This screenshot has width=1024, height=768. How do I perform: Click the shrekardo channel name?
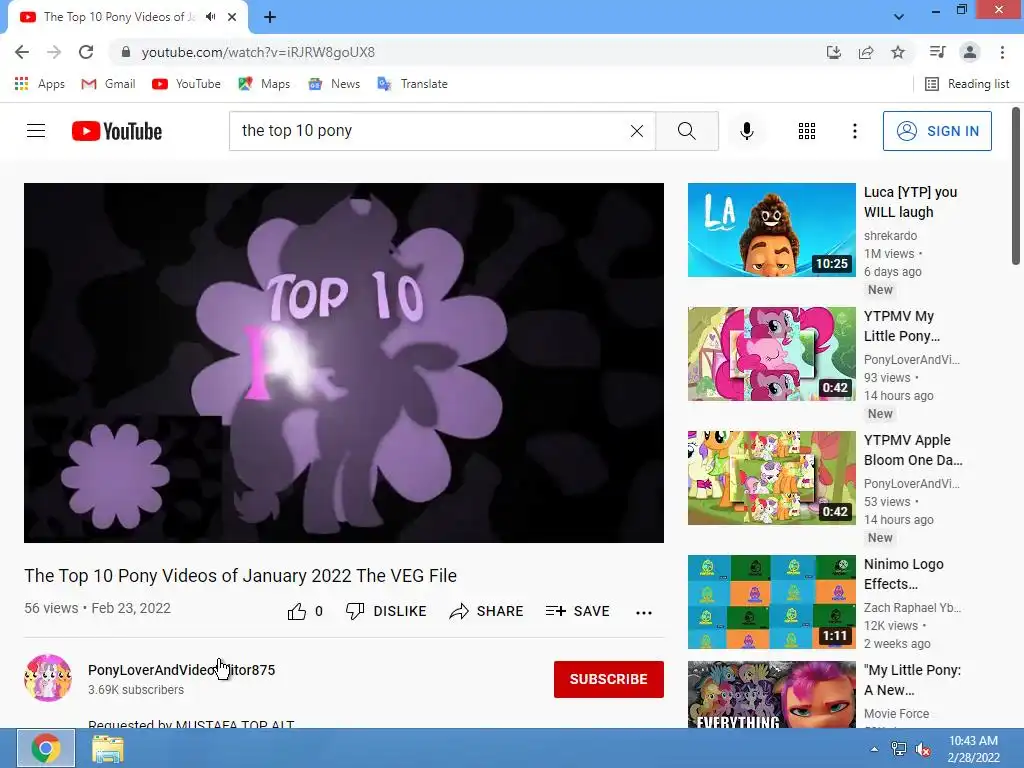point(890,236)
